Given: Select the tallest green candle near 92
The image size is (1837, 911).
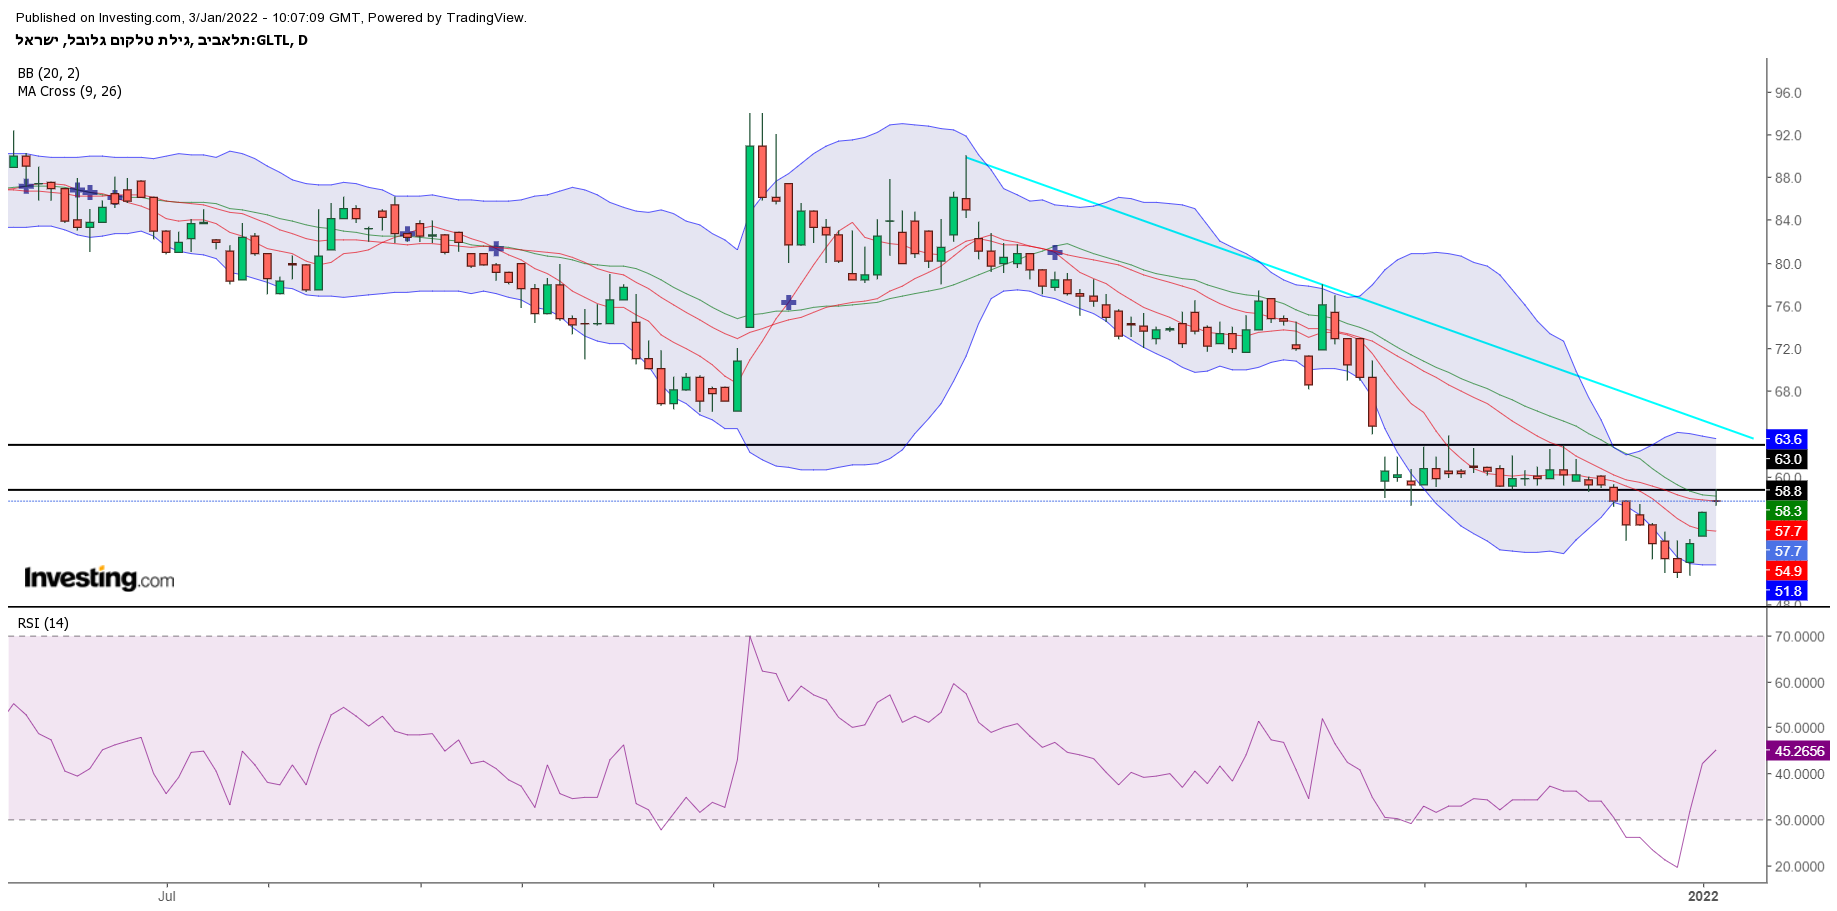Looking at the screenshot, I should coord(750,236).
